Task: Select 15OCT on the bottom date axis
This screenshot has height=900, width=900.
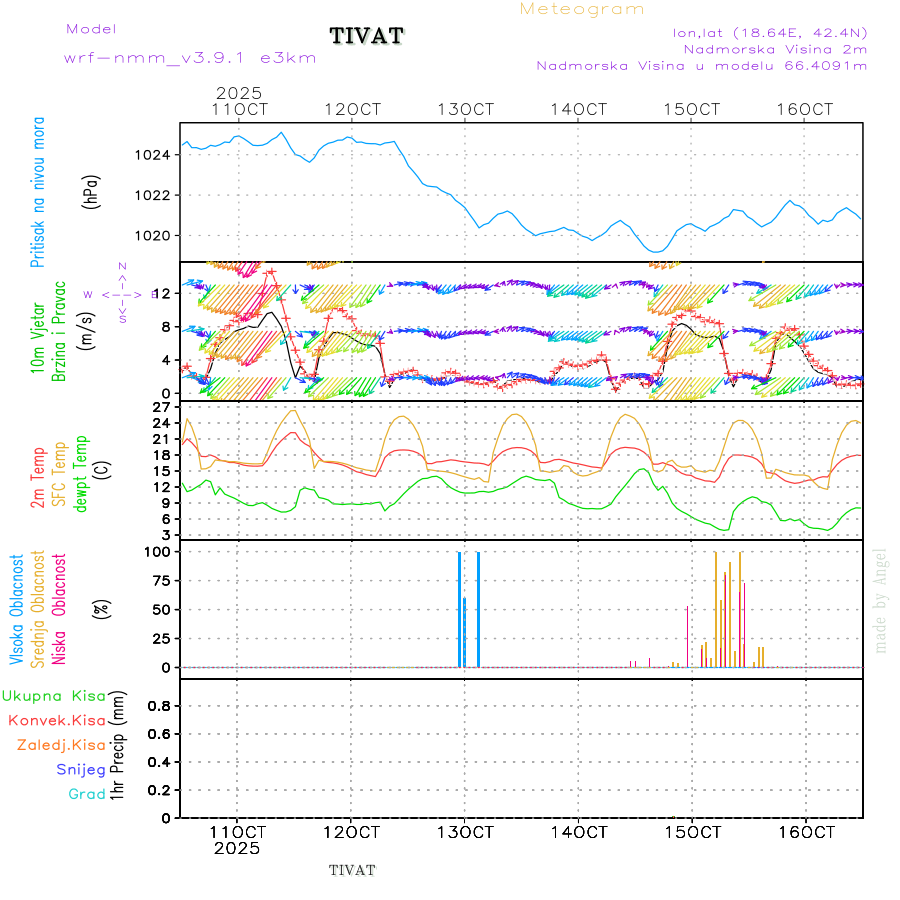Action: [x=692, y=831]
